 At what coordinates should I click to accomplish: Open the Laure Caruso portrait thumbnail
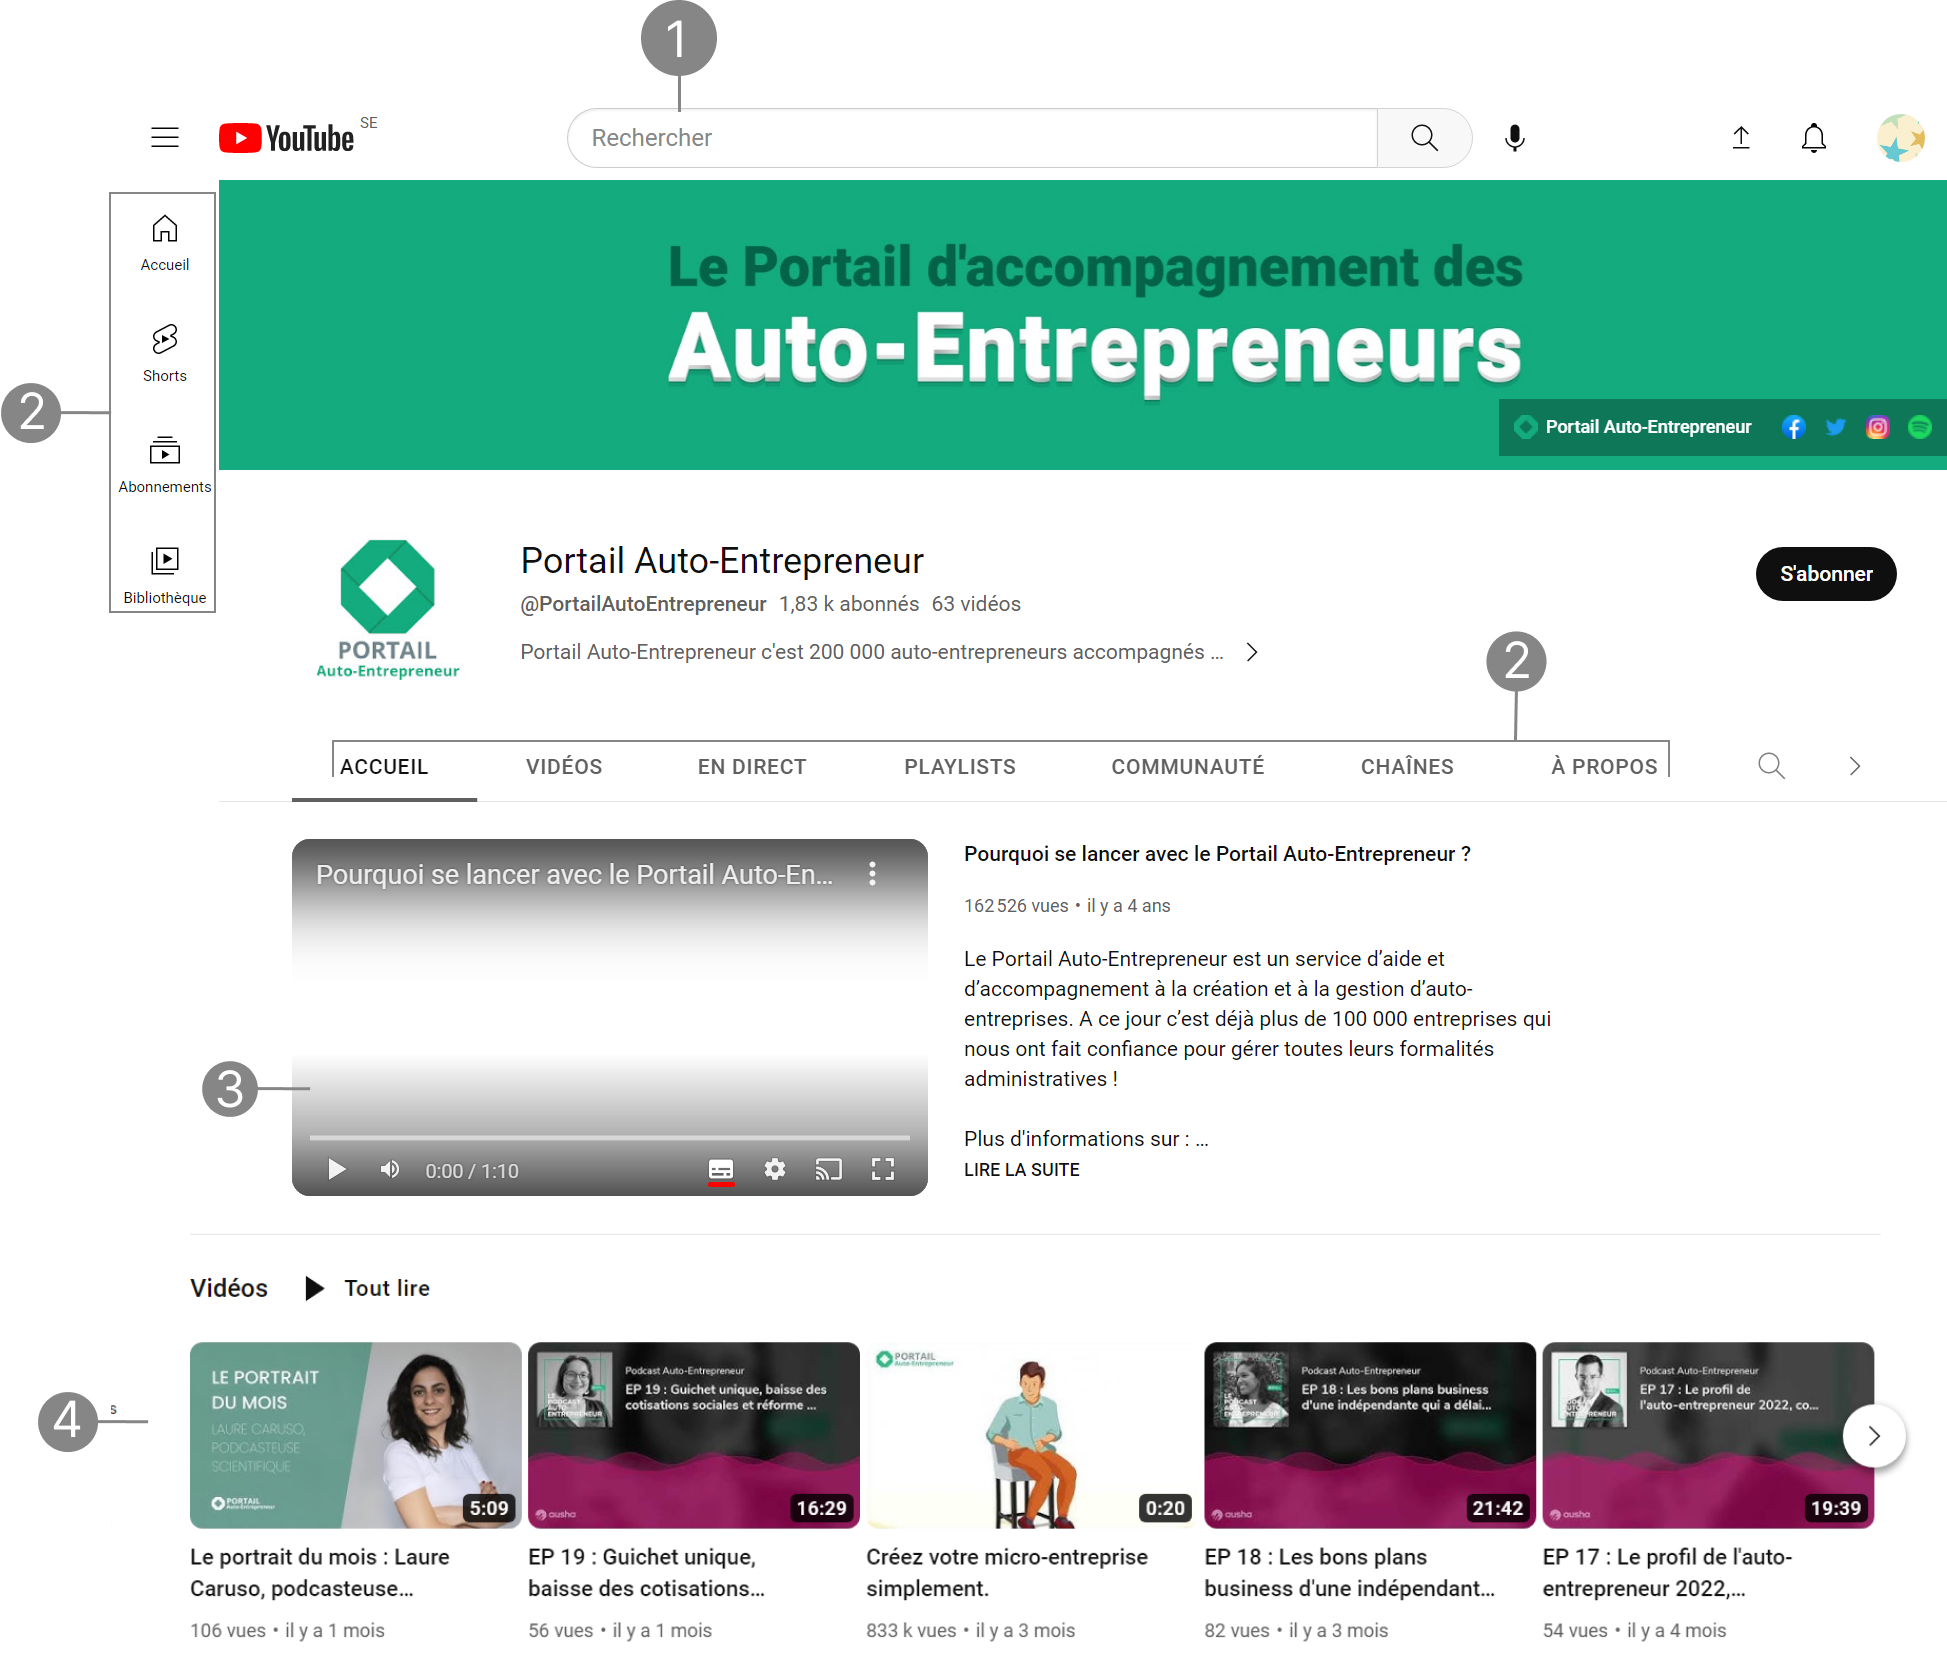(x=356, y=1435)
